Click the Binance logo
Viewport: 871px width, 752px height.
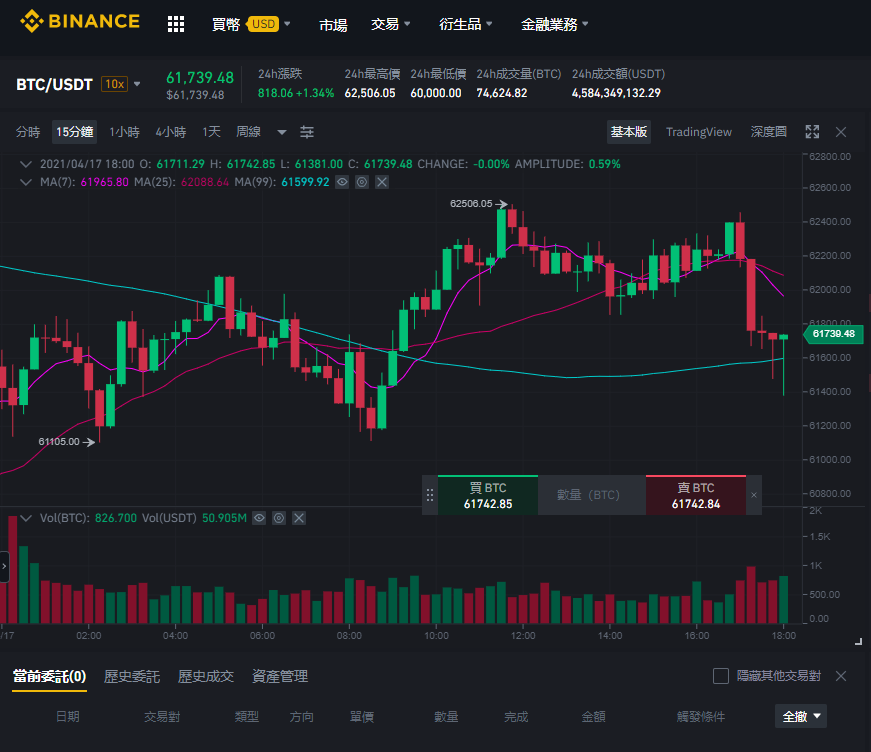79,22
